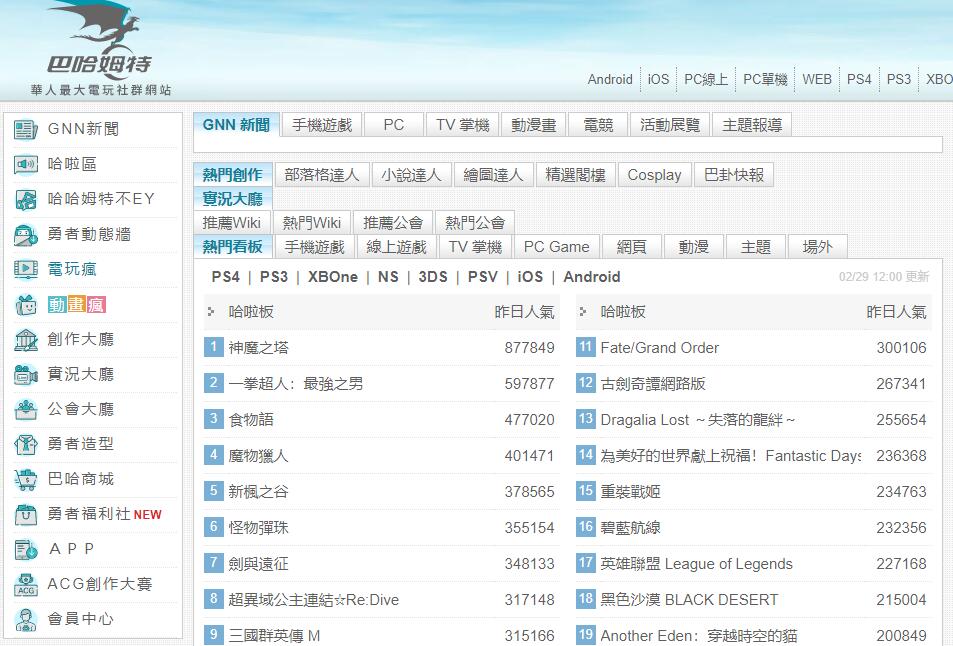This screenshot has height=646, width=953.
Task: Open the 神魔之塔 board
Action: [258, 348]
